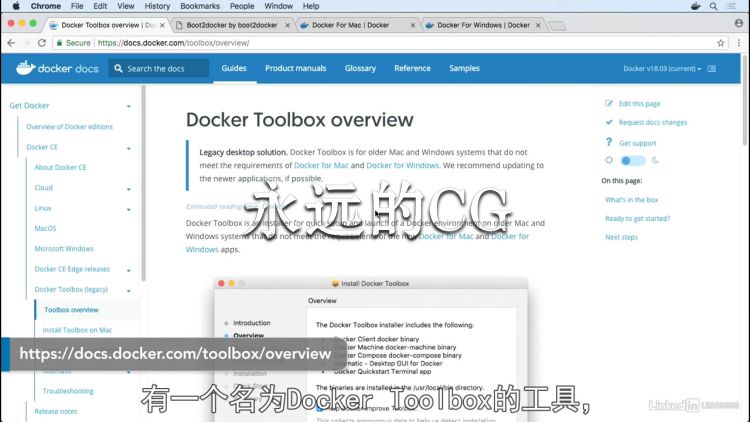Reload the page with refresh icon
Viewport: 750px width, 422px height.
42,43
